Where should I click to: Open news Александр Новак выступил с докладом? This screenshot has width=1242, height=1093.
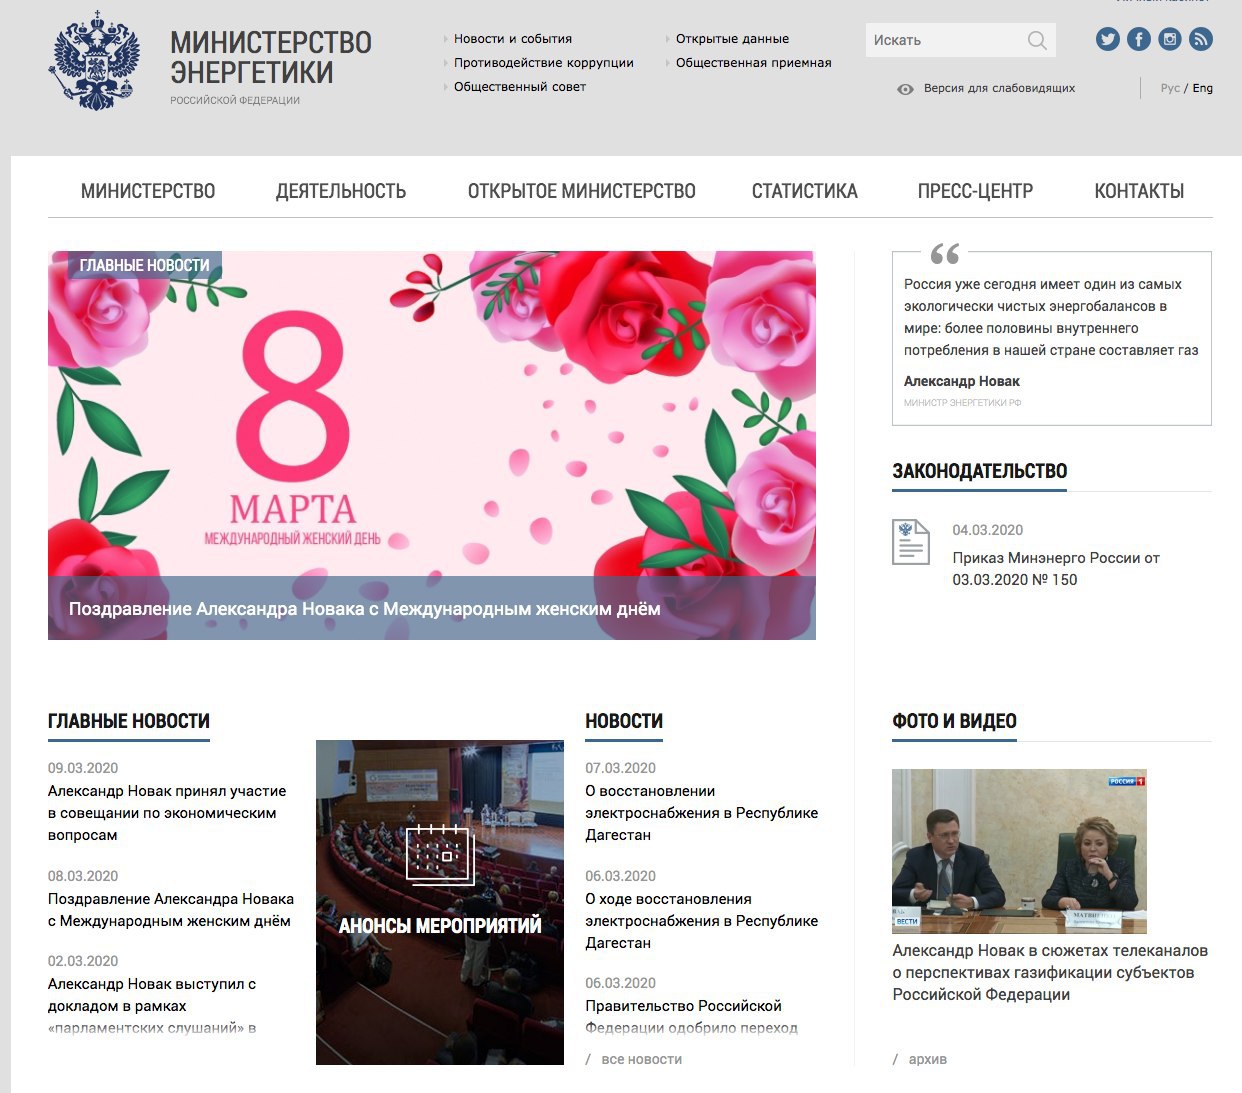pos(152,1005)
